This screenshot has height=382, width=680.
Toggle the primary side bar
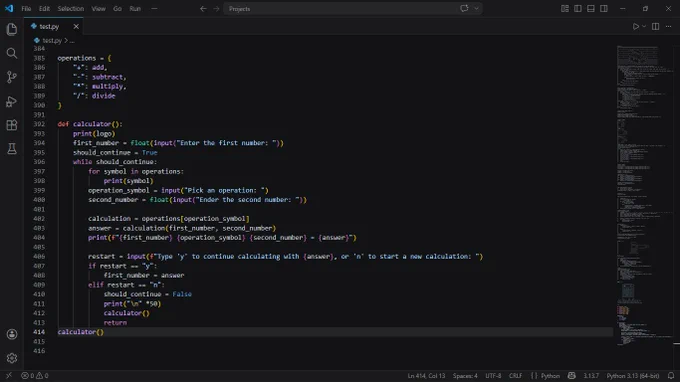[x=578, y=9]
